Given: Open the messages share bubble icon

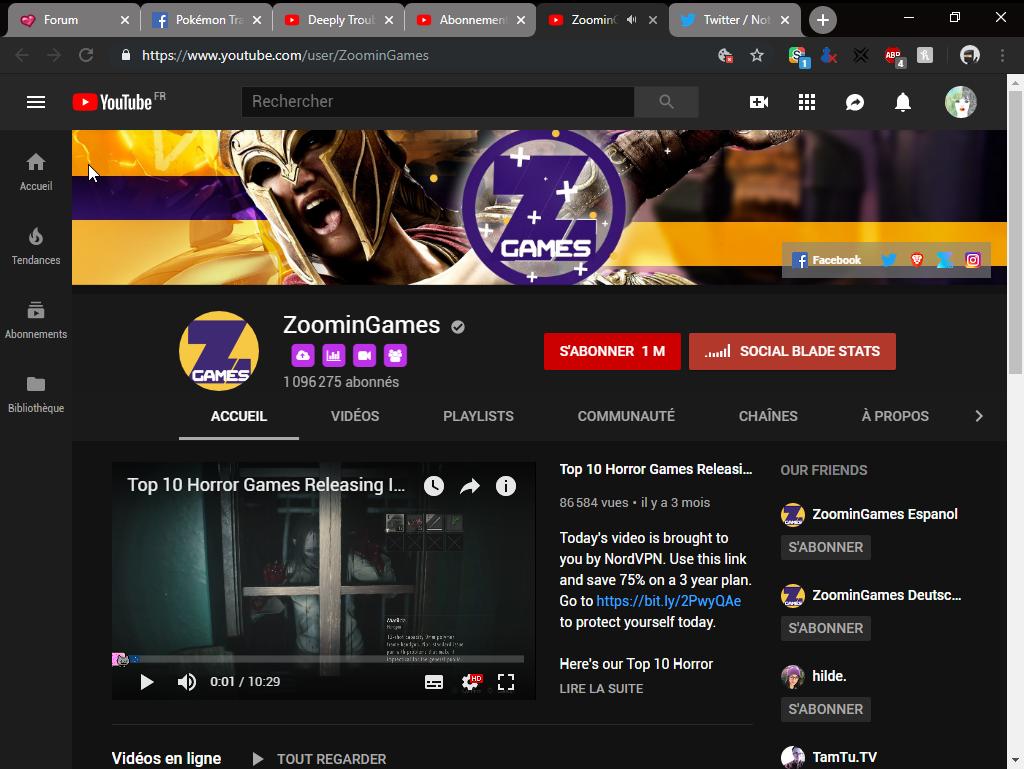Looking at the screenshot, I should click(855, 102).
